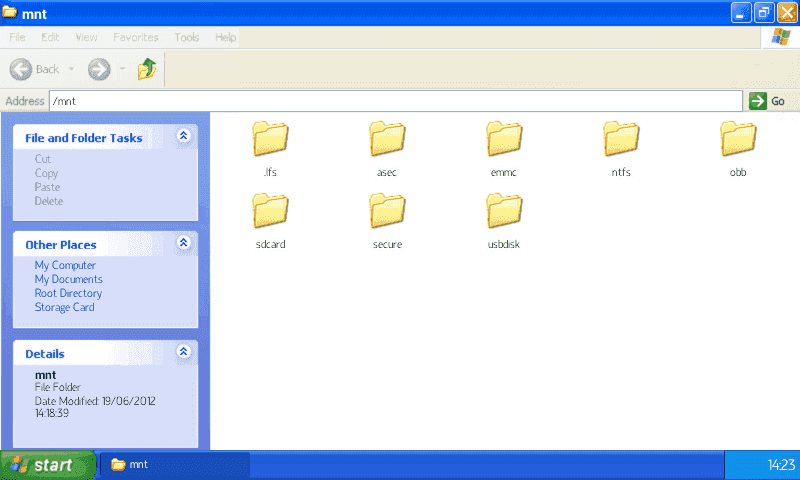The height and width of the screenshot is (480, 800).
Task: Click the Other Places heading
Action: [61, 245]
